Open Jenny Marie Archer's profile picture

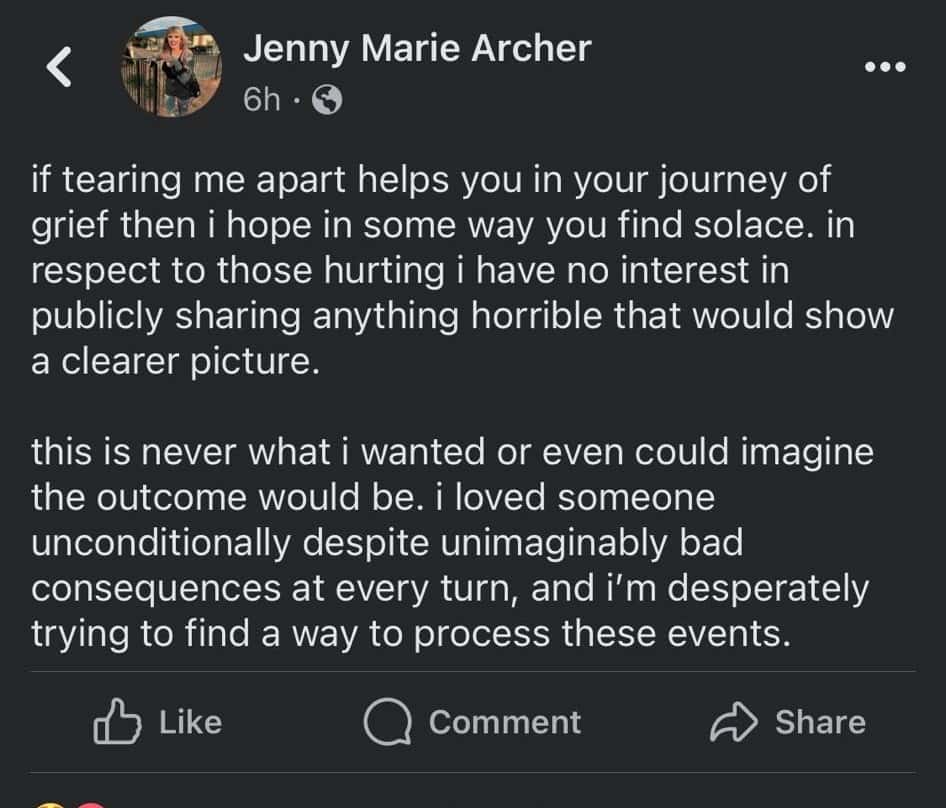pos(172,67)
